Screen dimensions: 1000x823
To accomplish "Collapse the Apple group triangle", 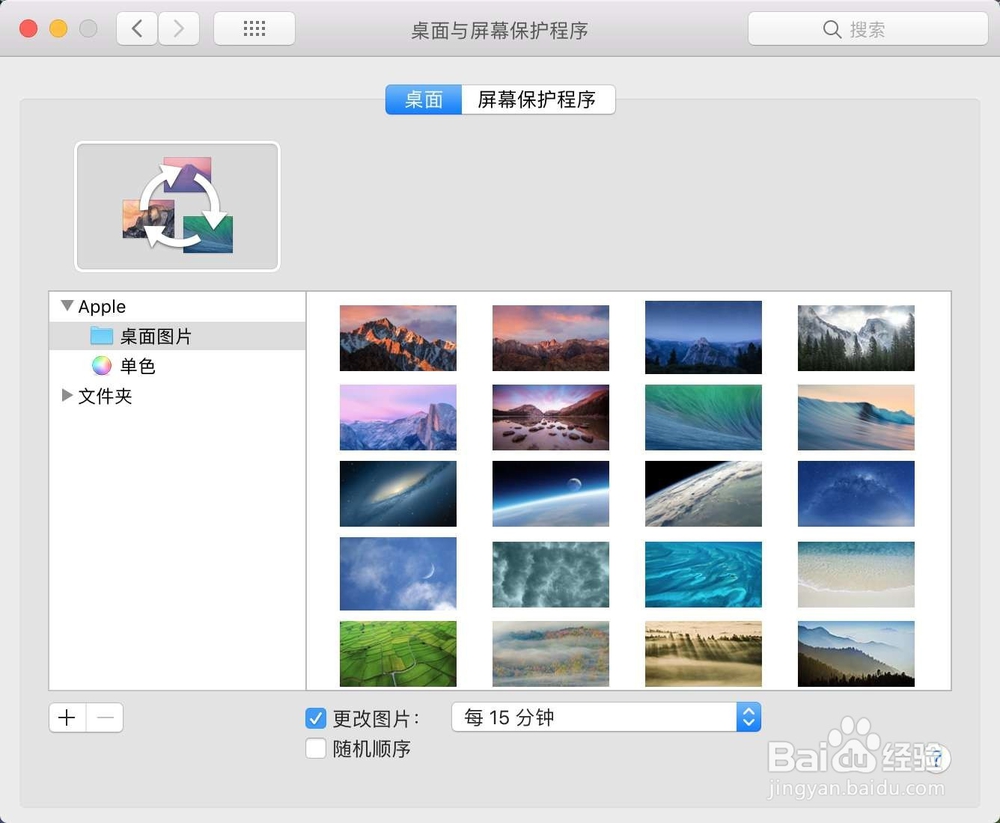I will pyautogui.click(x=67, y=306).
